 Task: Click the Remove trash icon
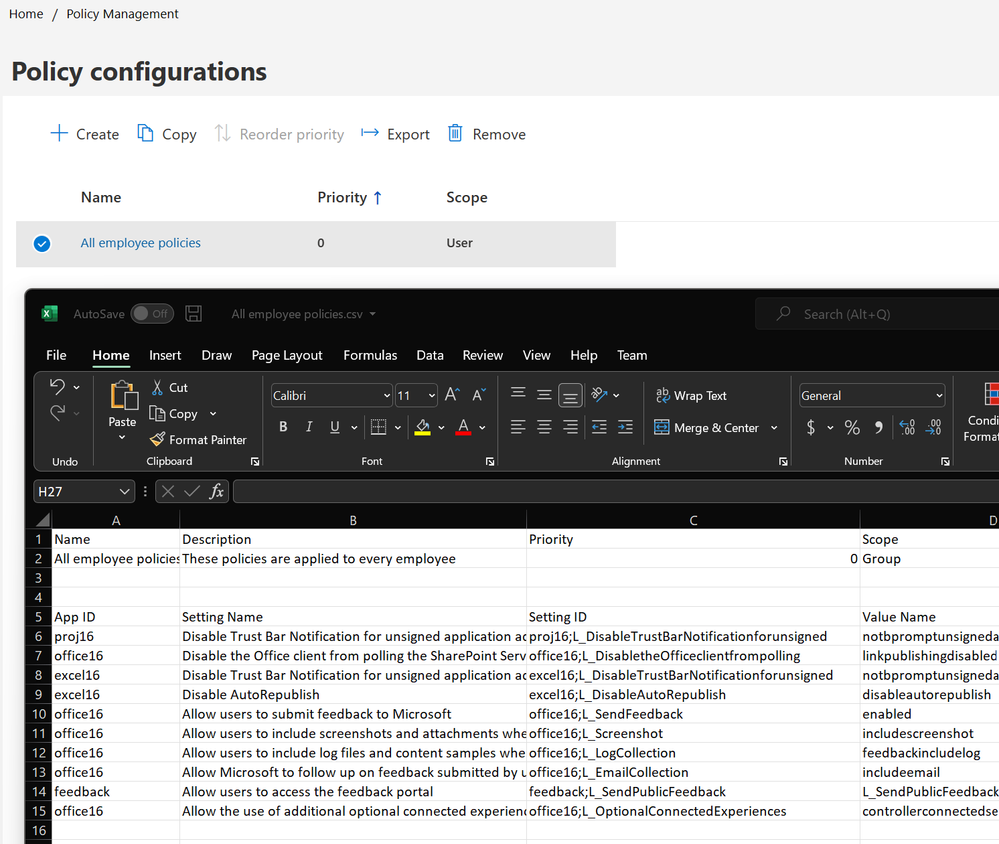455,133
